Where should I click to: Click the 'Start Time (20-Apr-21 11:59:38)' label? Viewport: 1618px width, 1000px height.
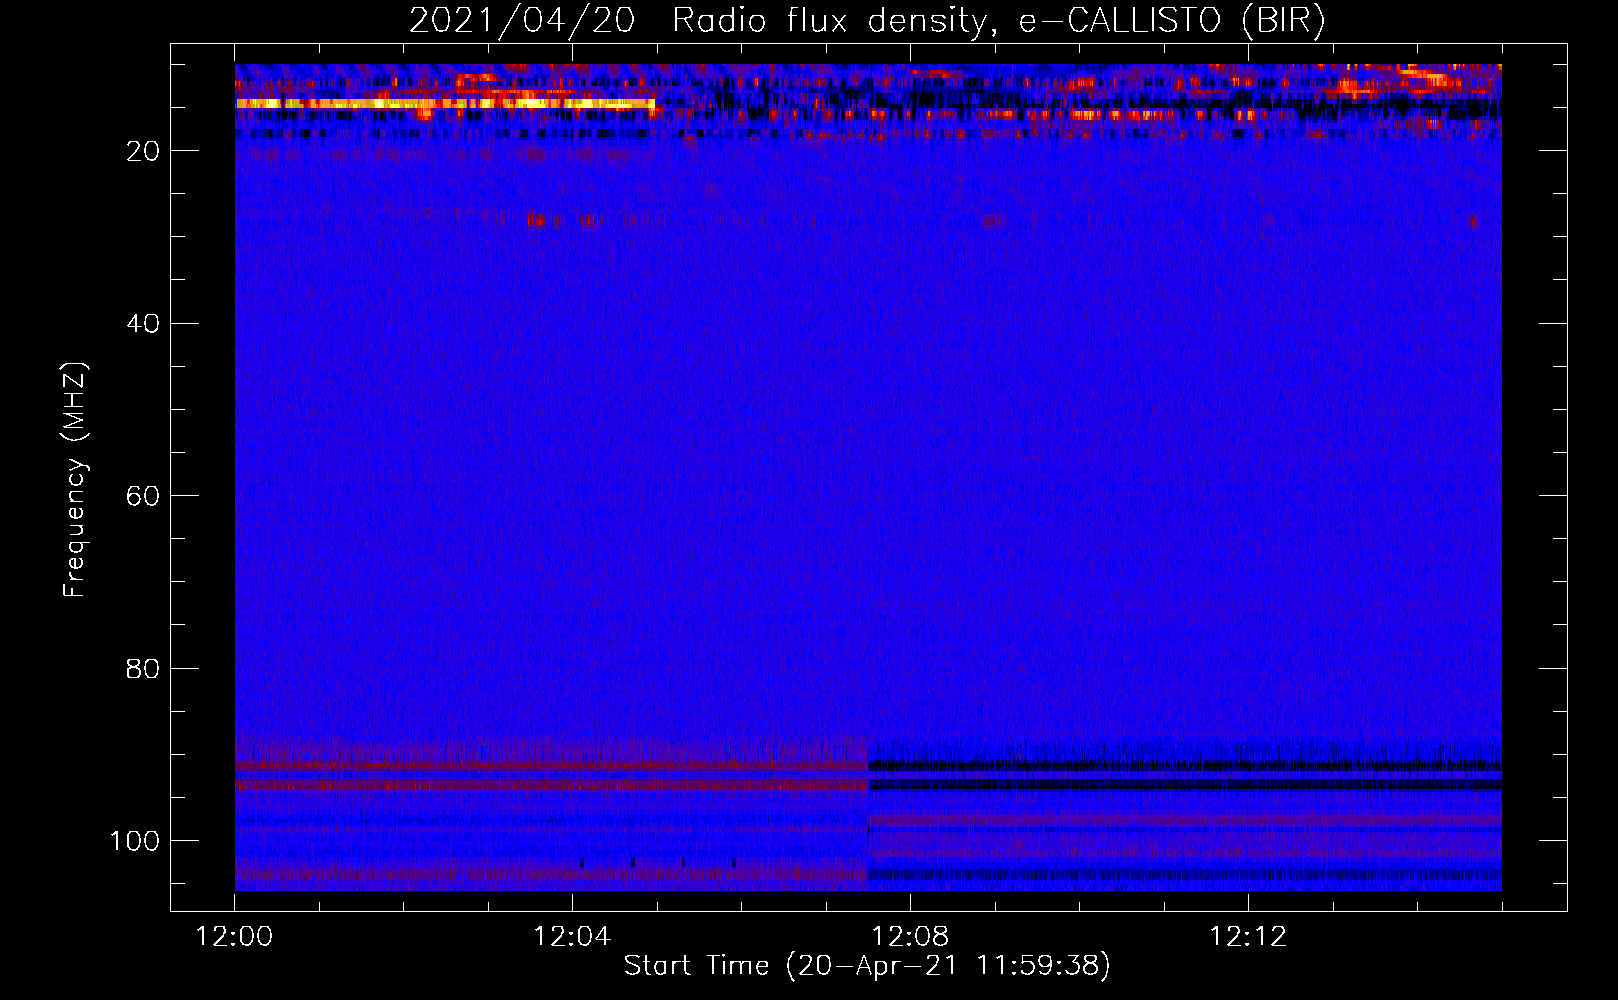867,966
